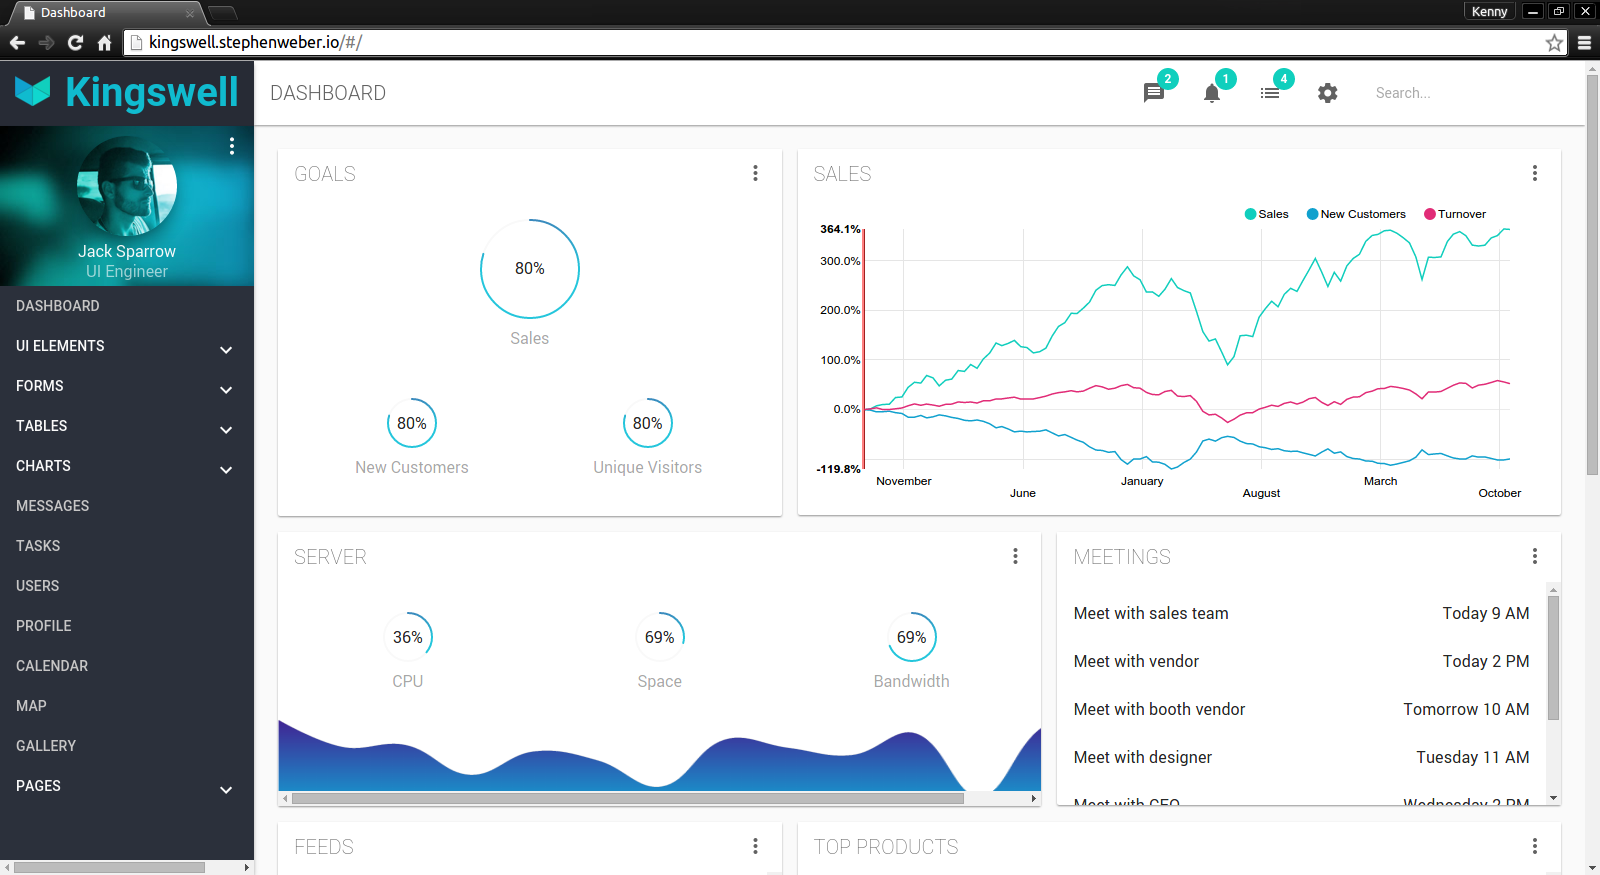Bookmark the page with the star icon
Viewport: 1600px width, 875px height.
(x=1554, y=43)
